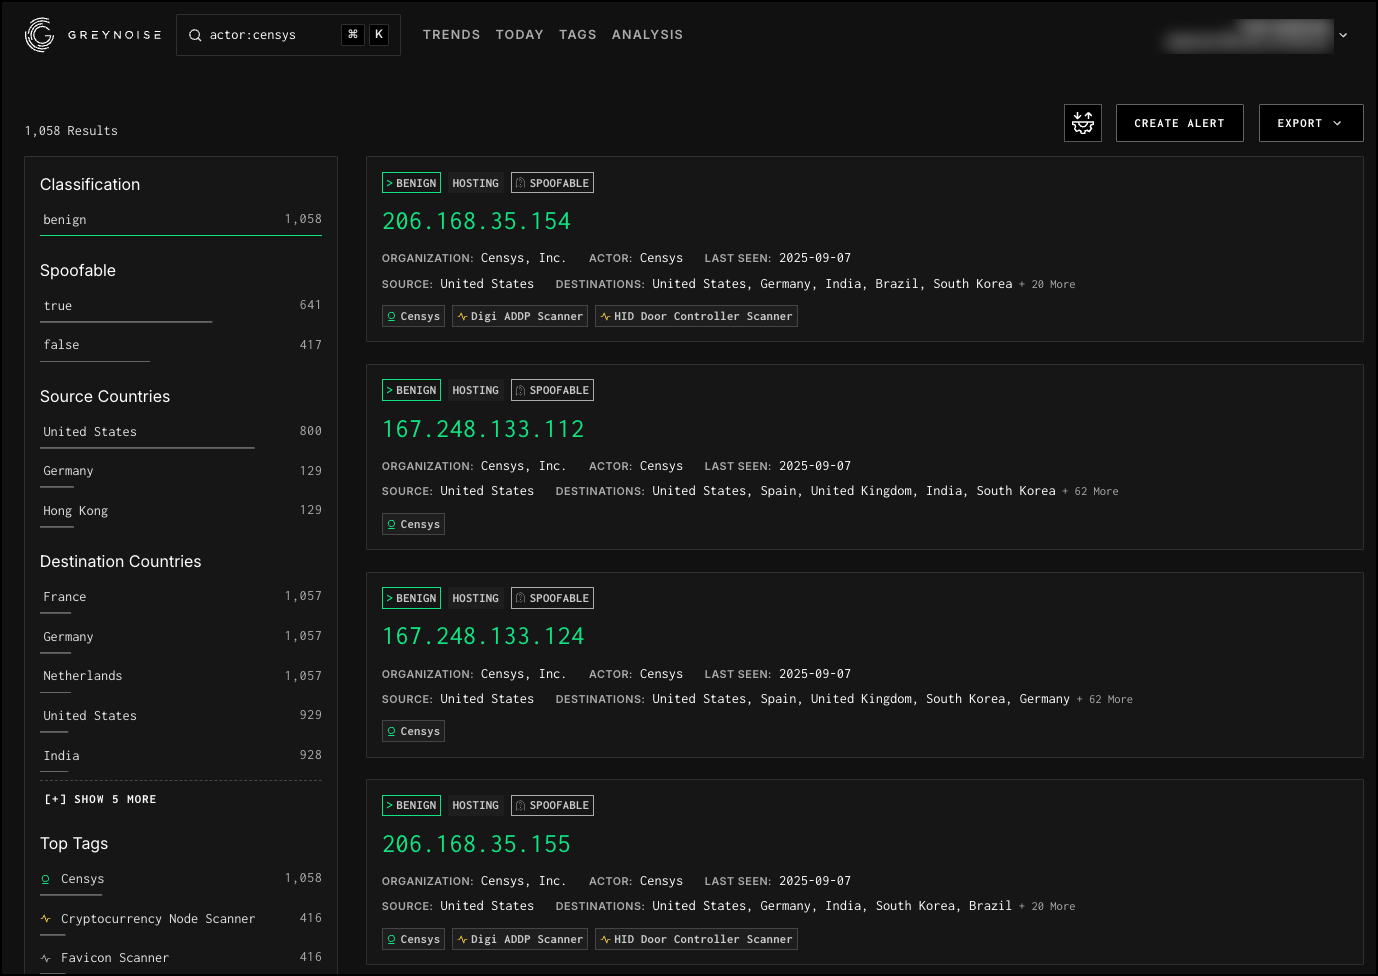Screen dimensions: 1378x976
Task: Expand '+ 62 More' destinations on 167.248.133.124
Action: pos(1104,700)
